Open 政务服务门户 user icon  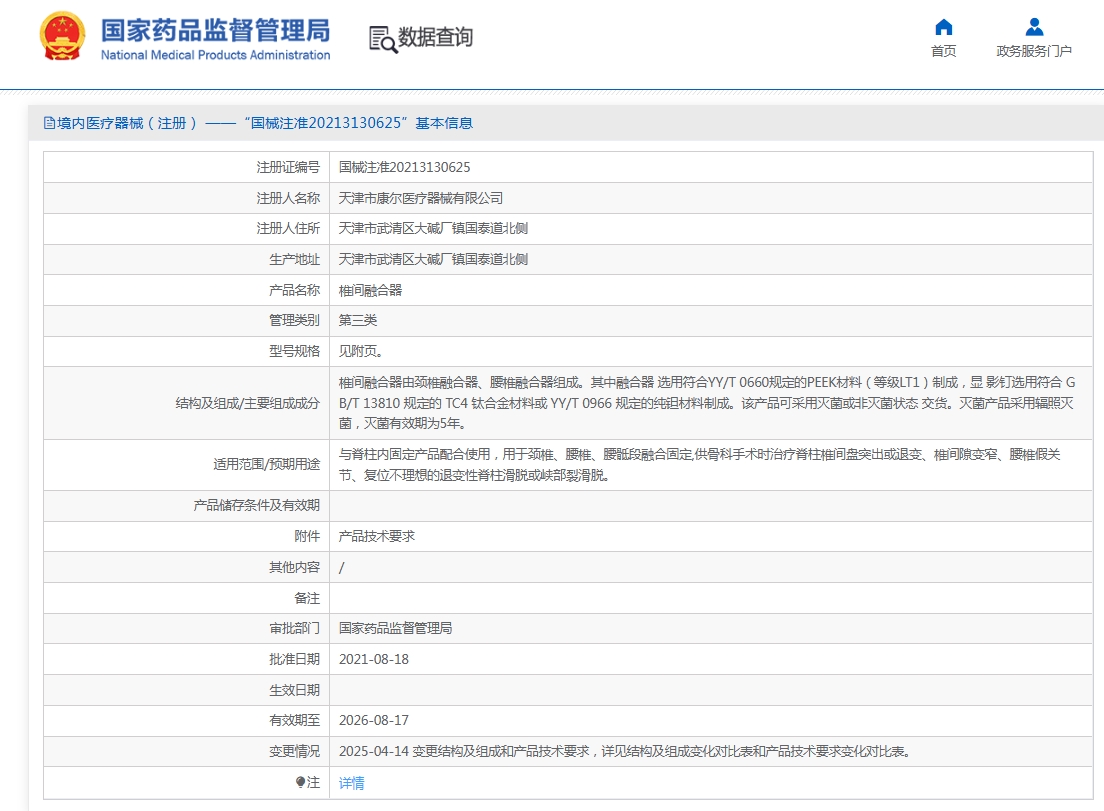click(x=1034, y=27)
